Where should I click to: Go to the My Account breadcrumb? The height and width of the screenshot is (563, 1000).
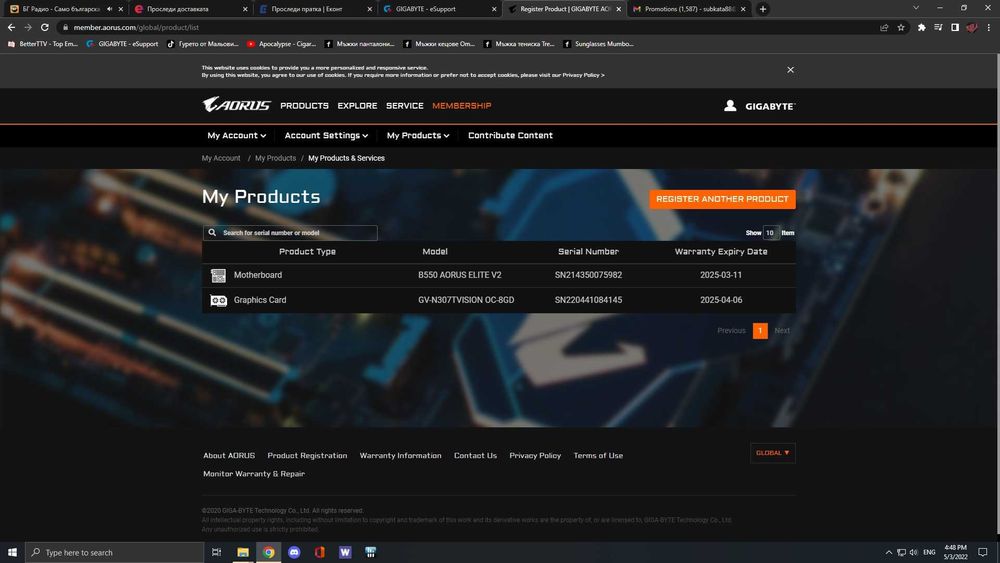pos(221,158)
